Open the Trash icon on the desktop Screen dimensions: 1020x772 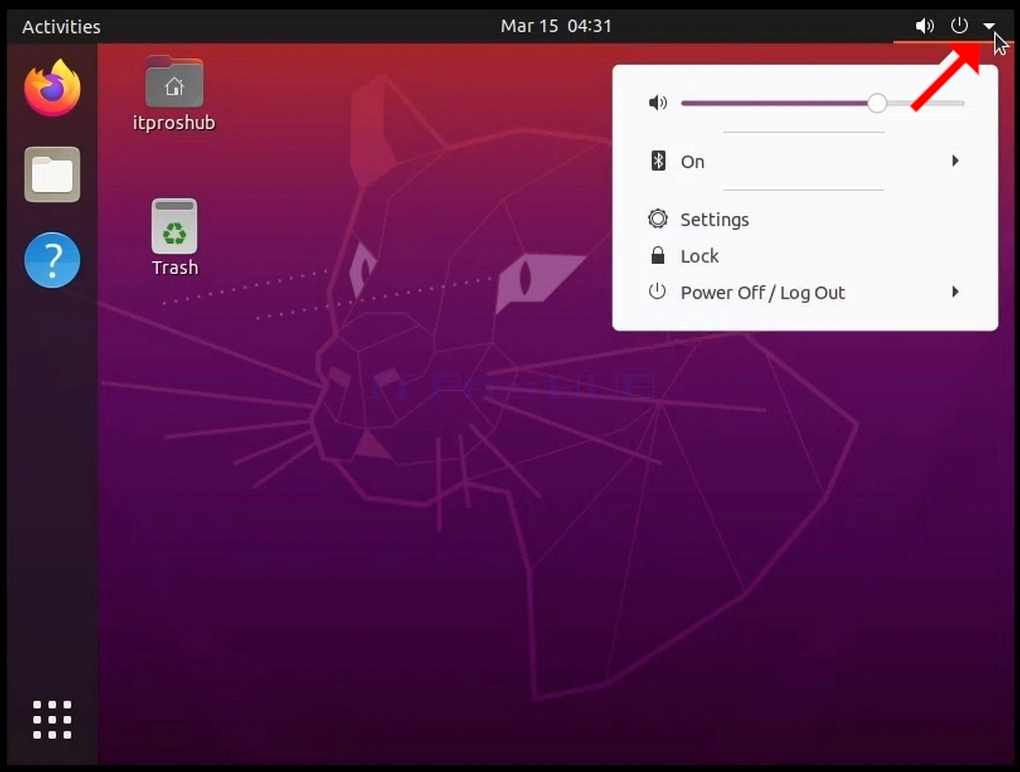(x=174, y=237)
